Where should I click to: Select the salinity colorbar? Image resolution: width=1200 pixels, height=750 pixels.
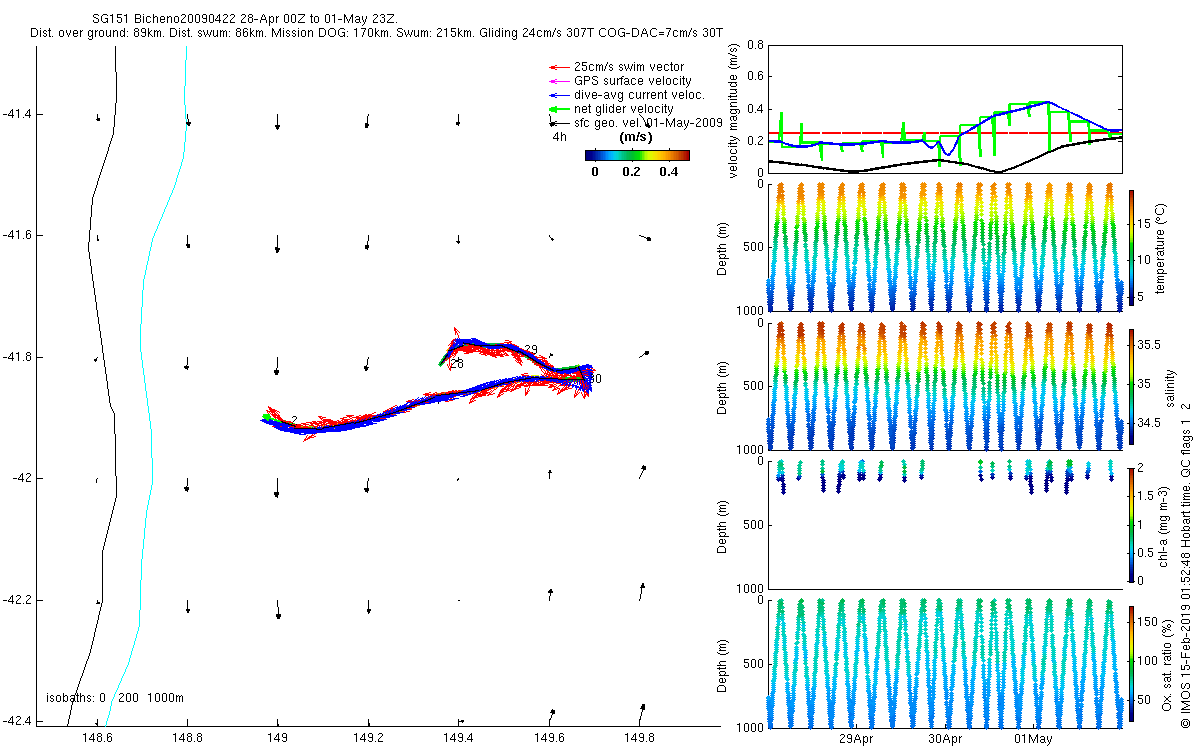click(x=1131, y=385)
